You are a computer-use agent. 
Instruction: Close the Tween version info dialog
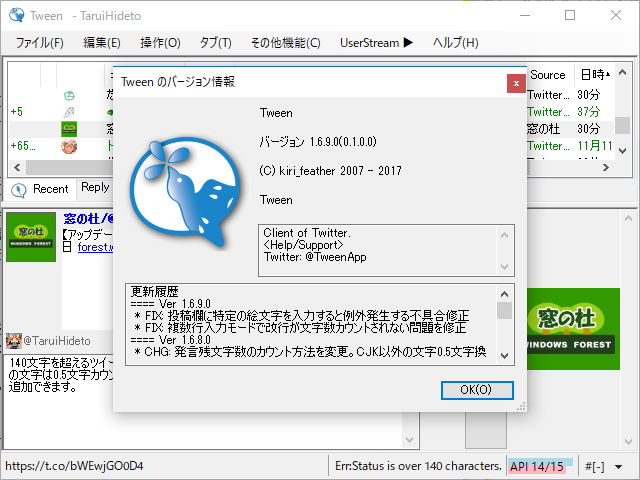pos(516,83)
